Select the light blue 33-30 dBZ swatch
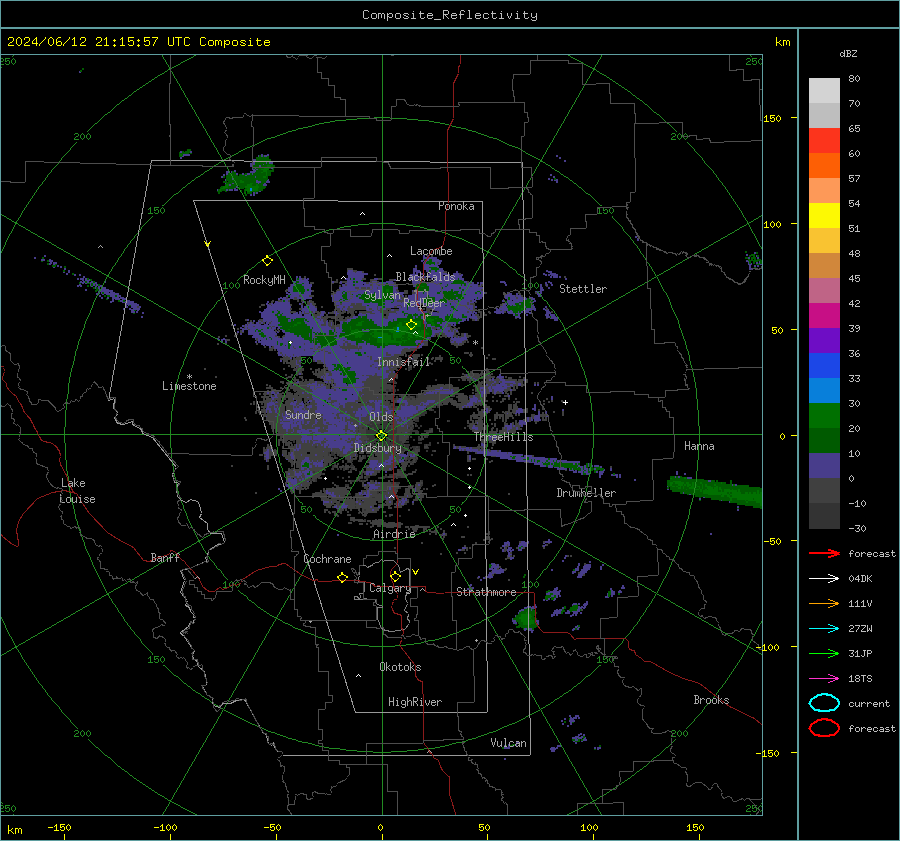 (824, 390)
